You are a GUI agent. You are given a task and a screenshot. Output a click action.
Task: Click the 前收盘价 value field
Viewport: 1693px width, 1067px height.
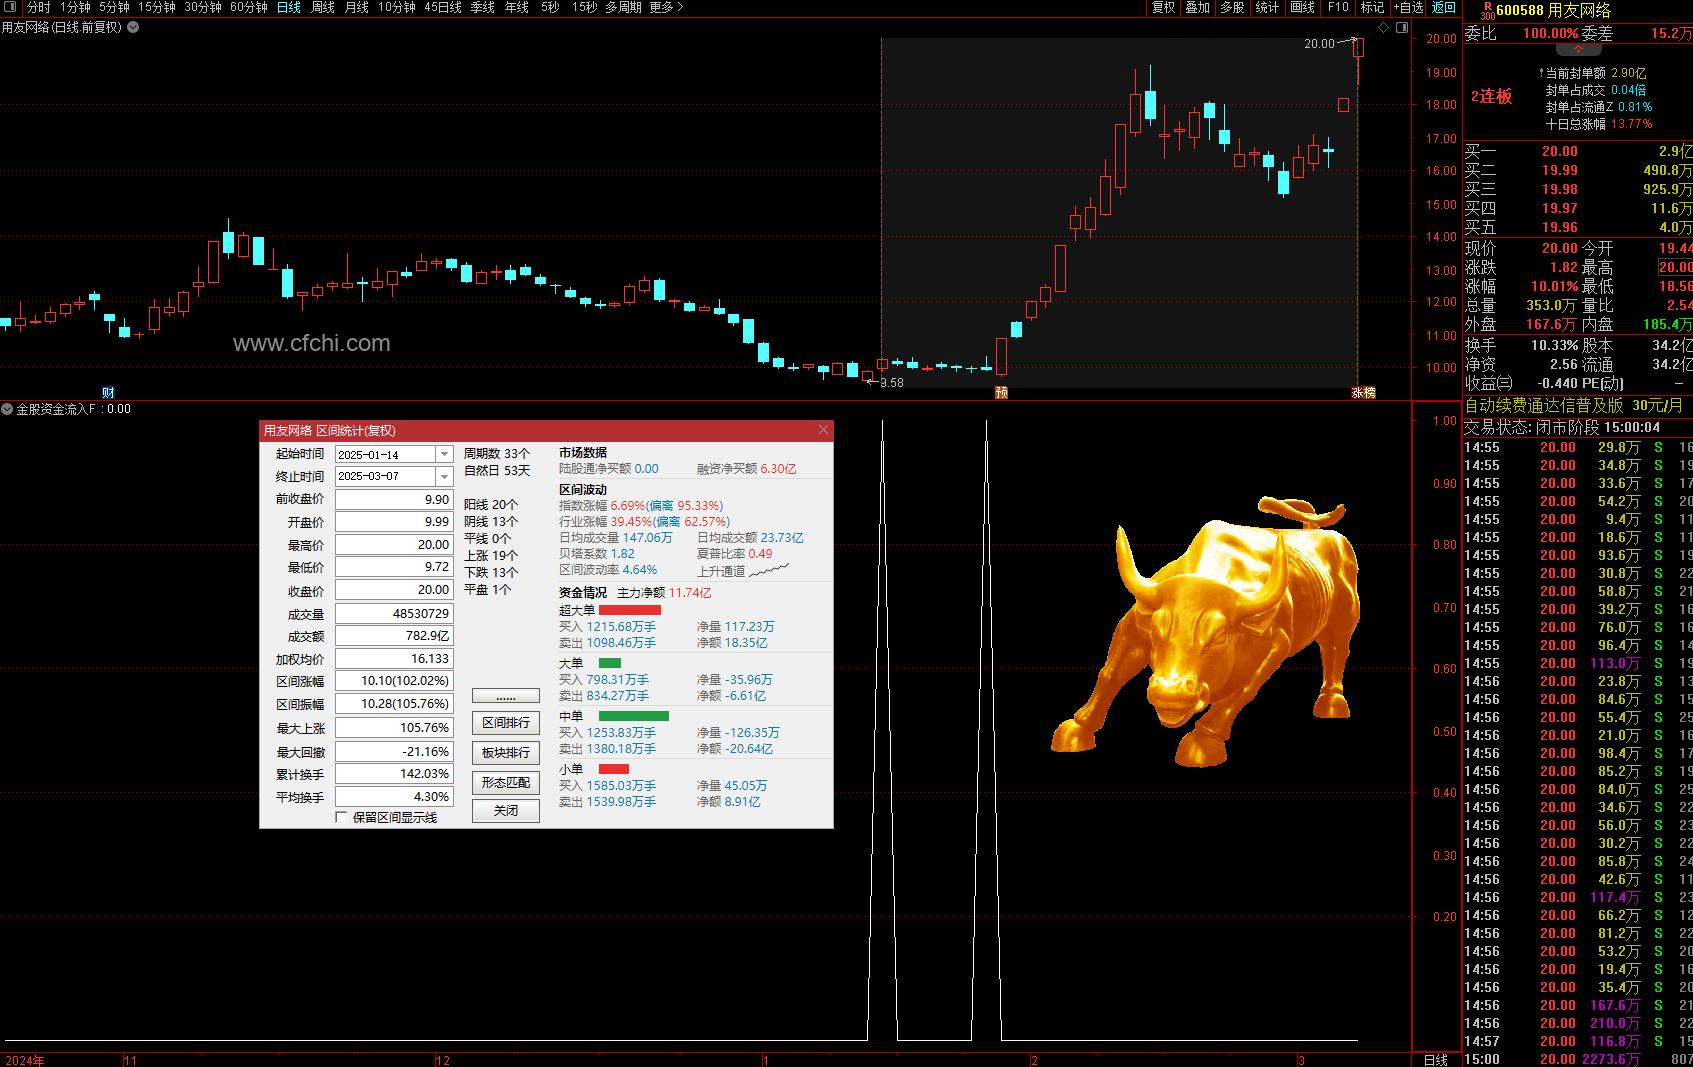pyautogui.click(x=394, y=499)
